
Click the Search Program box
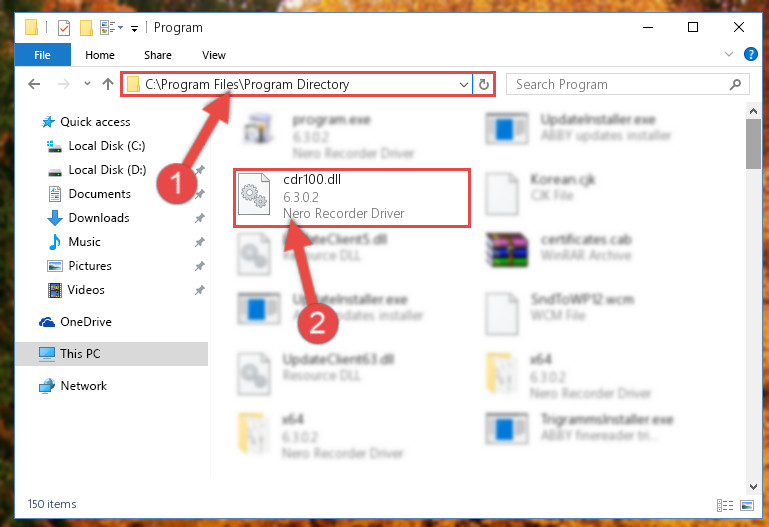point(627,84)
